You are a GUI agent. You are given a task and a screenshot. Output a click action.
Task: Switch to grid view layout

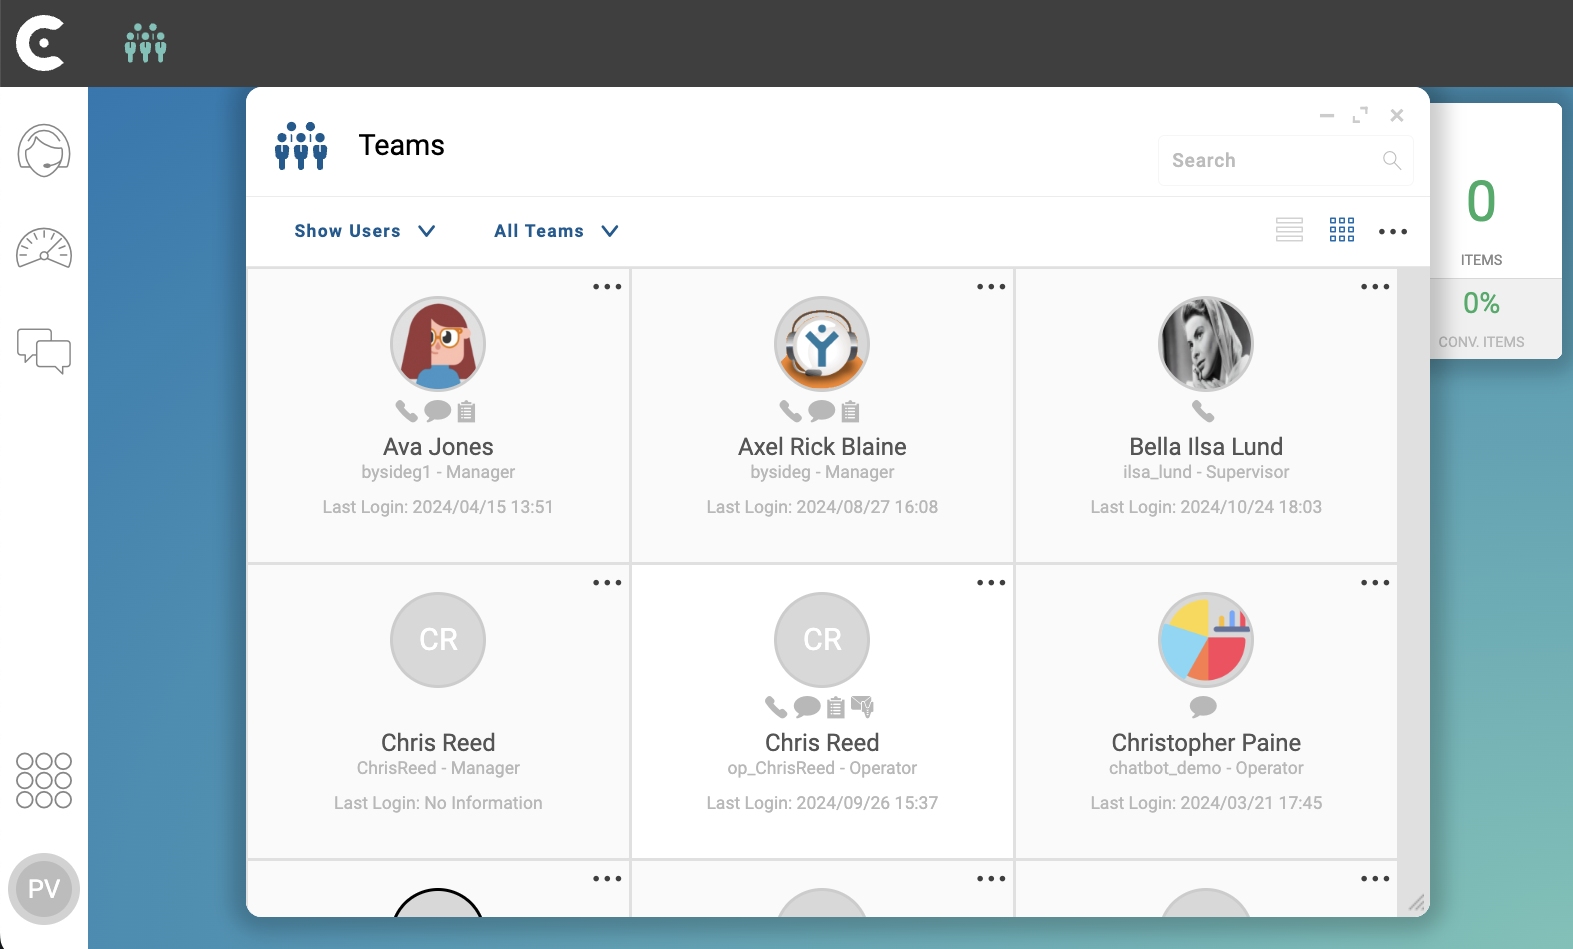click(1342, 231)
